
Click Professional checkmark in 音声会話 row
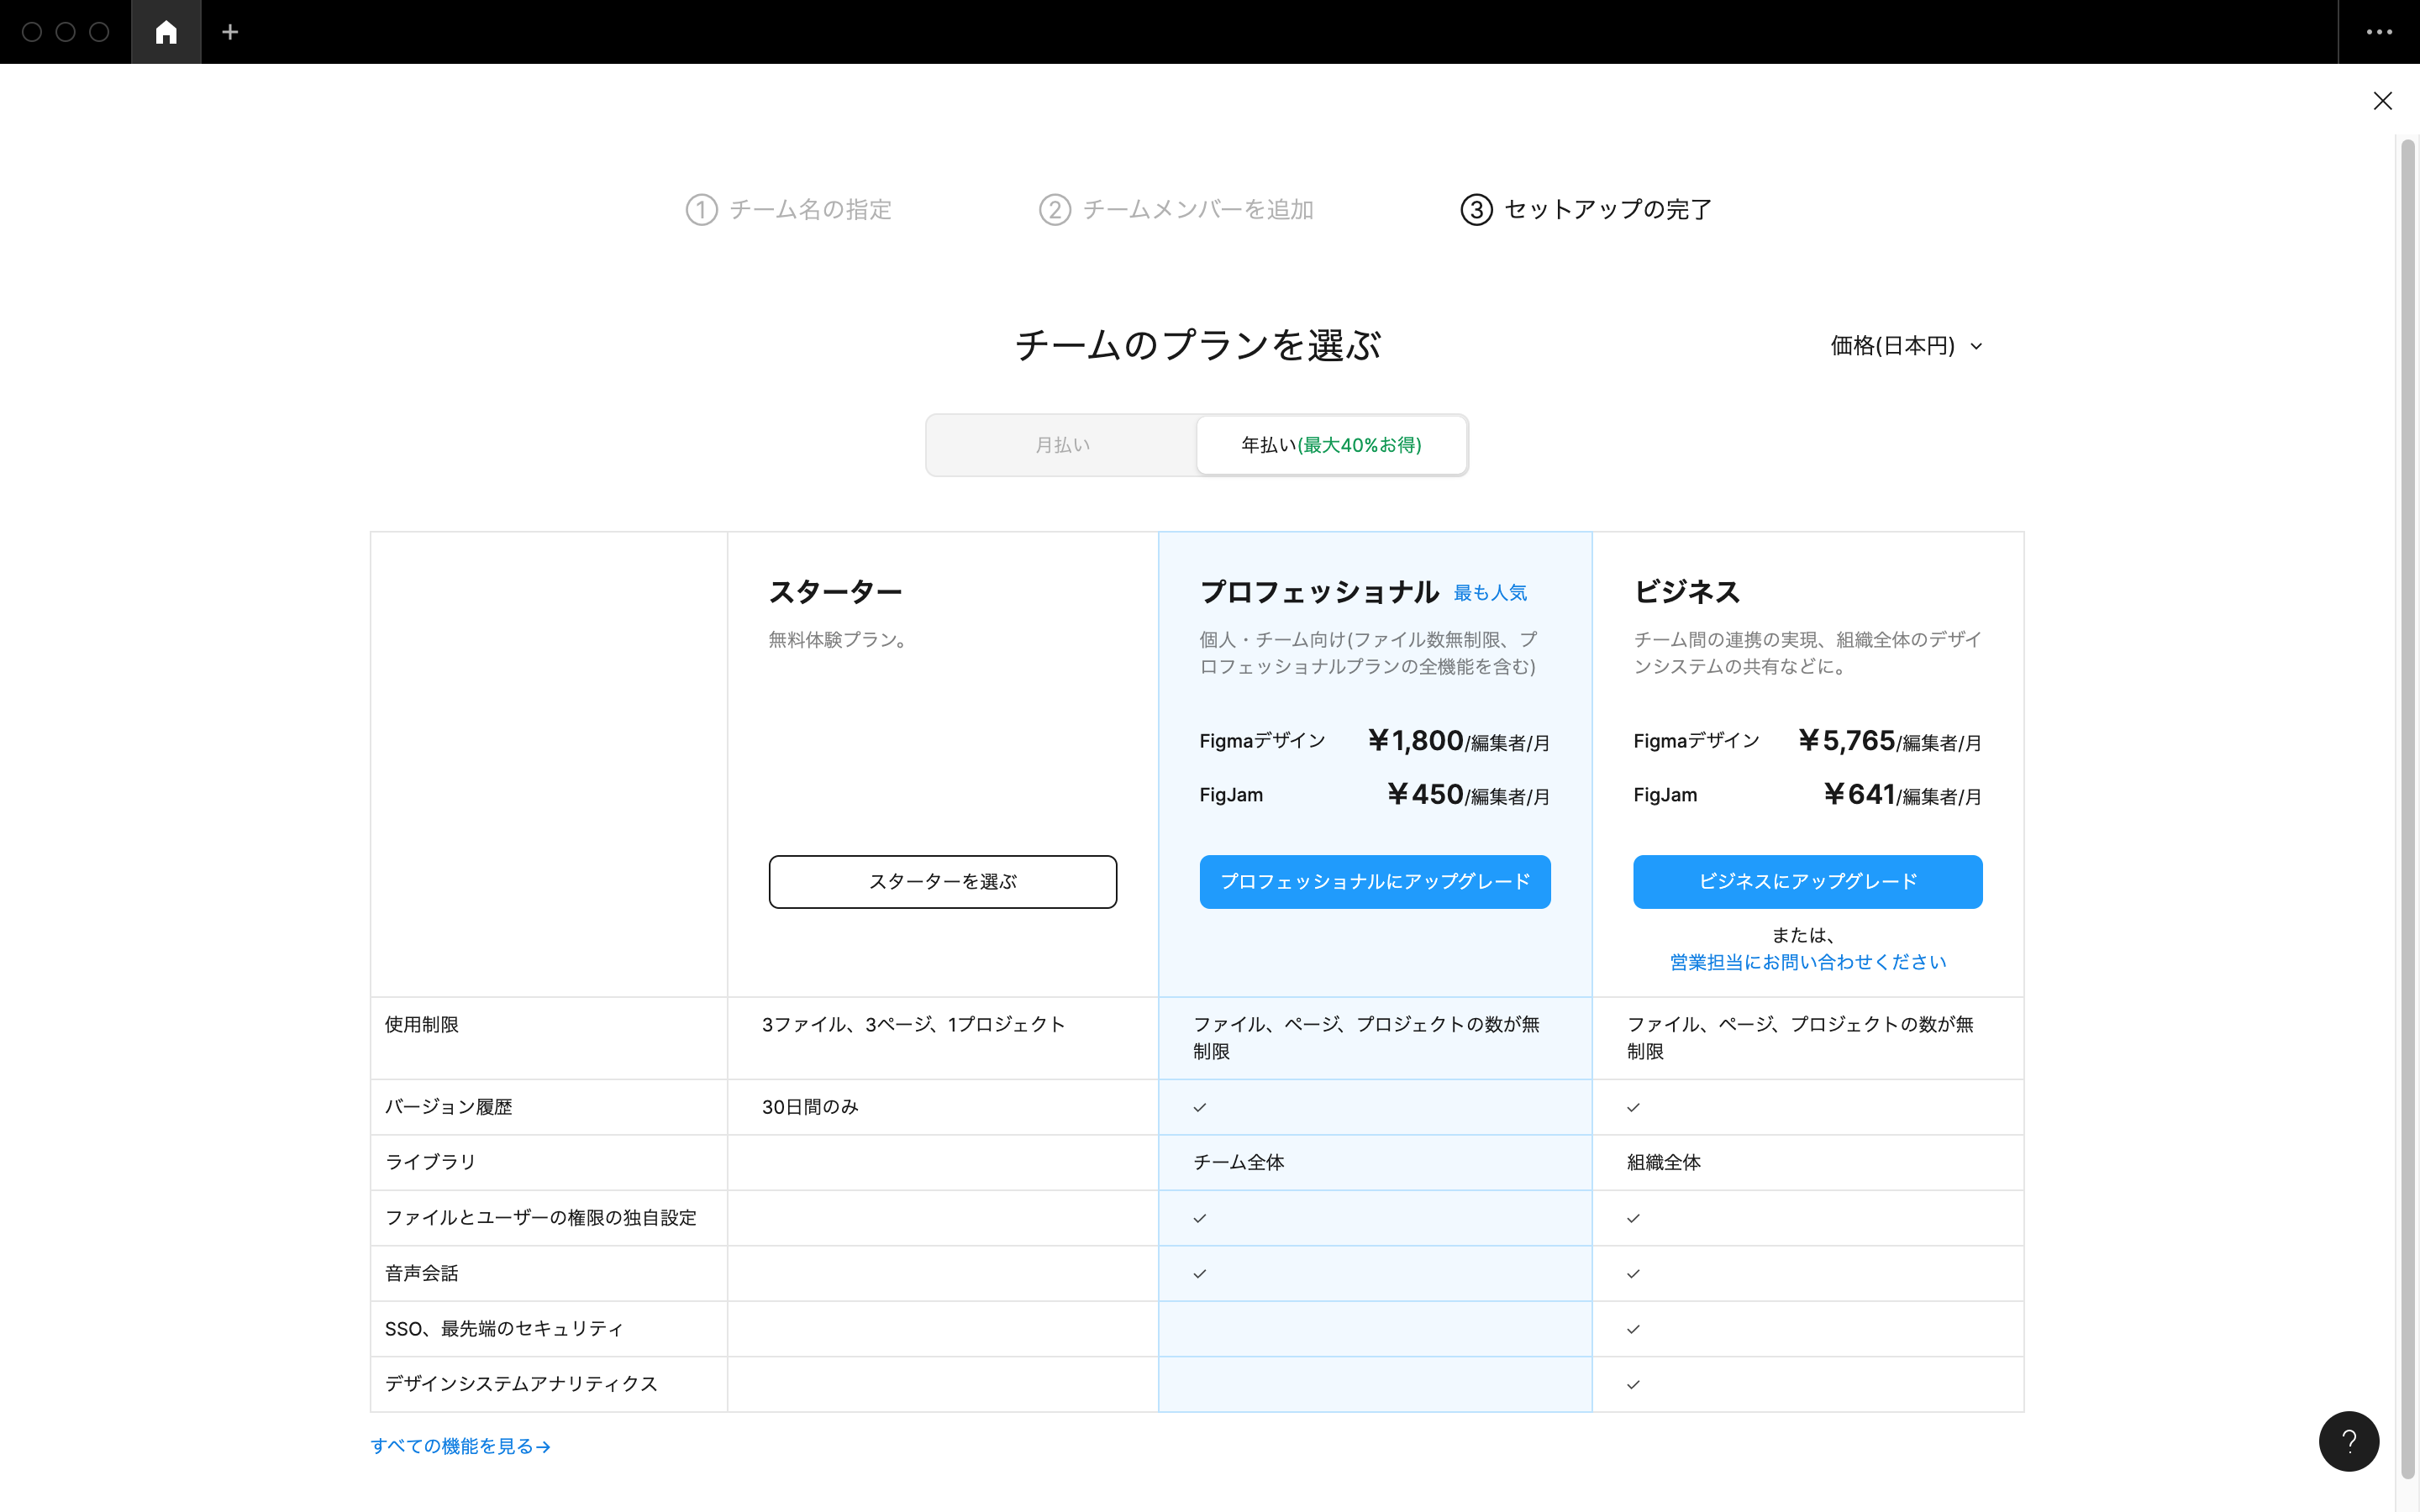coord(1200,1273)
